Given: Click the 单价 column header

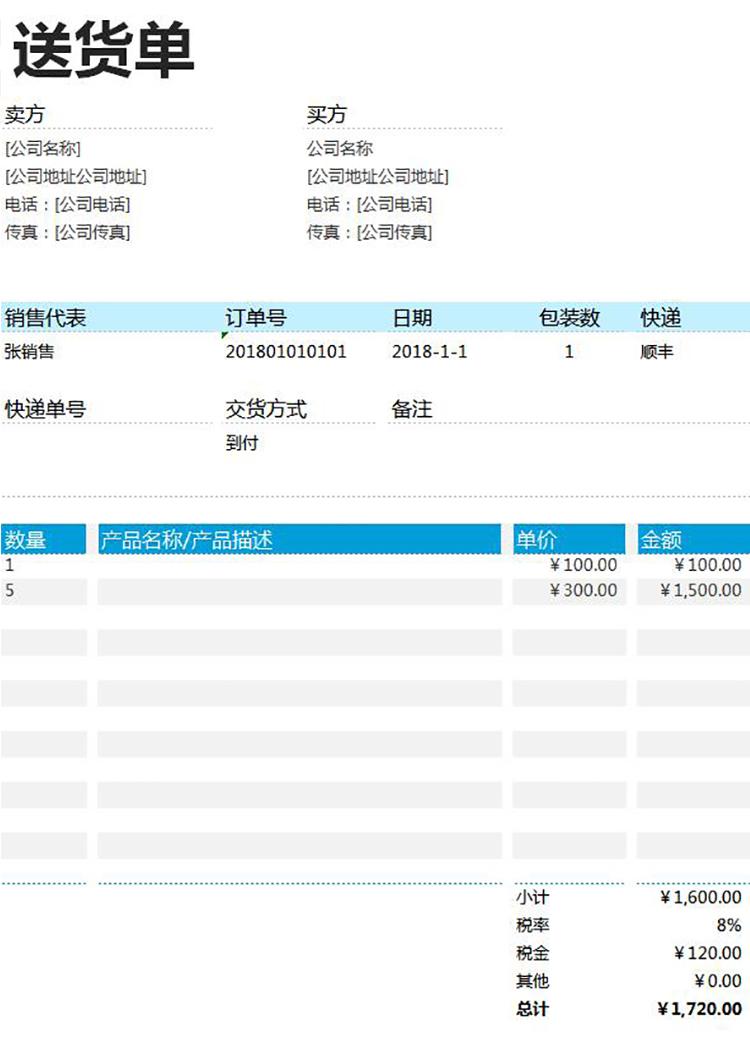Looking at the screenshot, I should (569, 539).
